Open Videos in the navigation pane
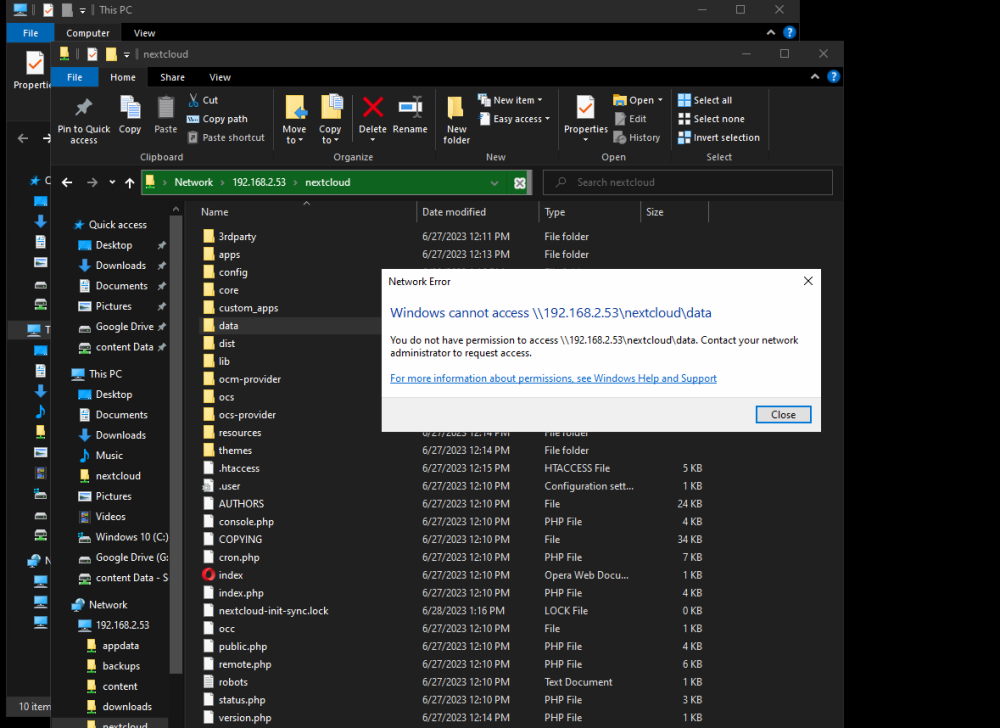 [110, 516]
